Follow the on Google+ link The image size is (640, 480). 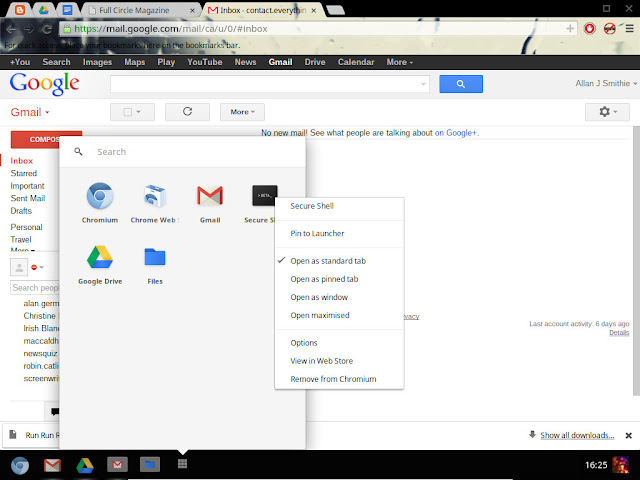456,133
